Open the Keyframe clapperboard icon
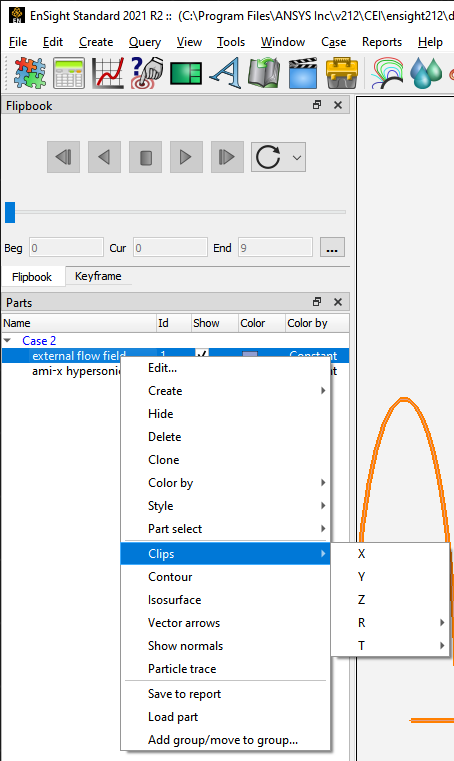The width and height of the screenshot is (454, 761). 303,73
